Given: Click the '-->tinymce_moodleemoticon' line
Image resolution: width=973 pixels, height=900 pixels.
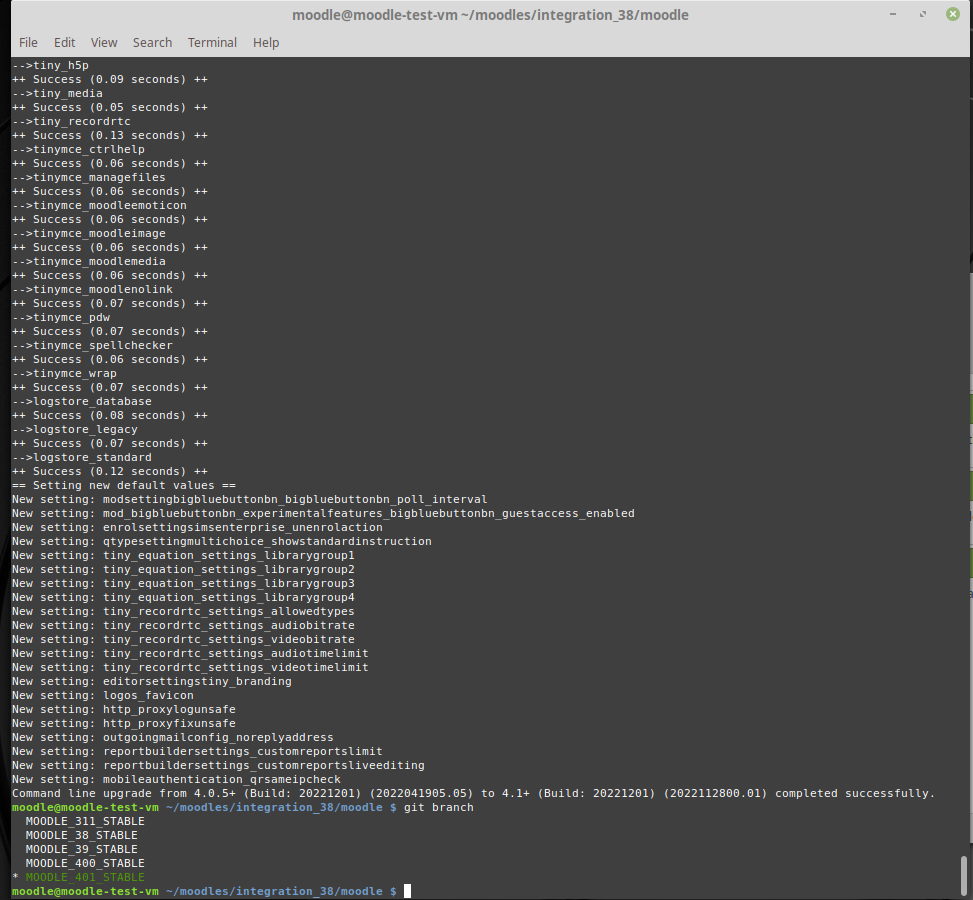Looking at the screenshot, I should pyautogui.click(x=99, y=205).
